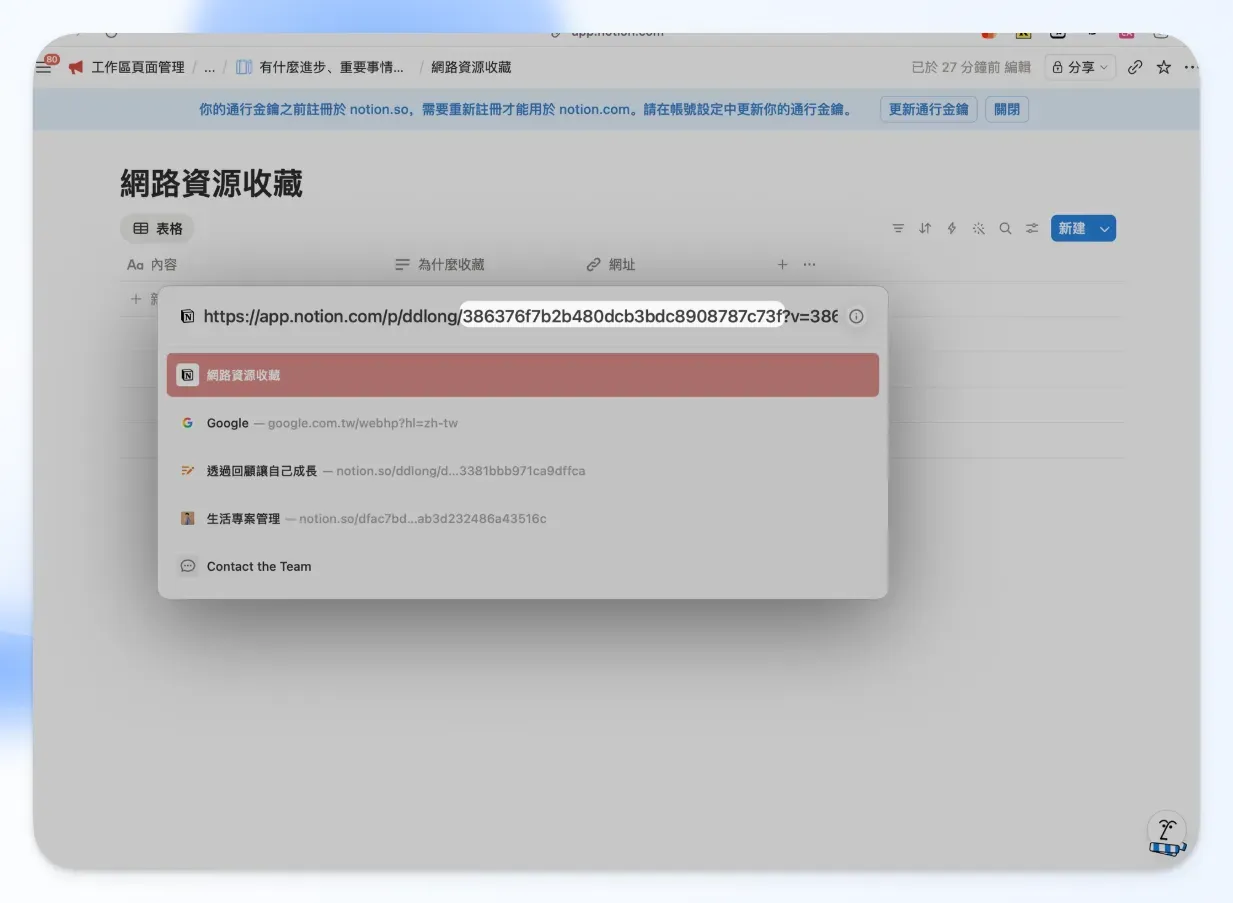The height and width of the screenshot is (903, 1233).
Task: Click the 為什麼收藏 column header
Action: (x=440, y=265)
